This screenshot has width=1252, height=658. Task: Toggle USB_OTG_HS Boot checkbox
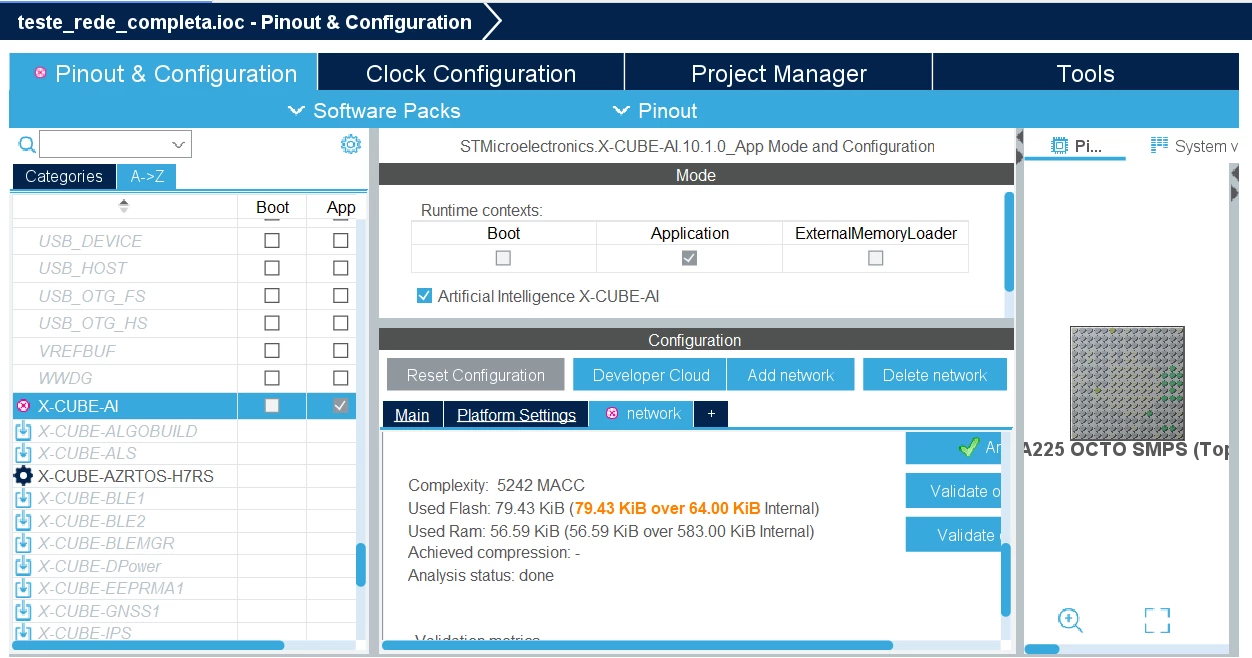pyautogui.click(x=272, y=323)
